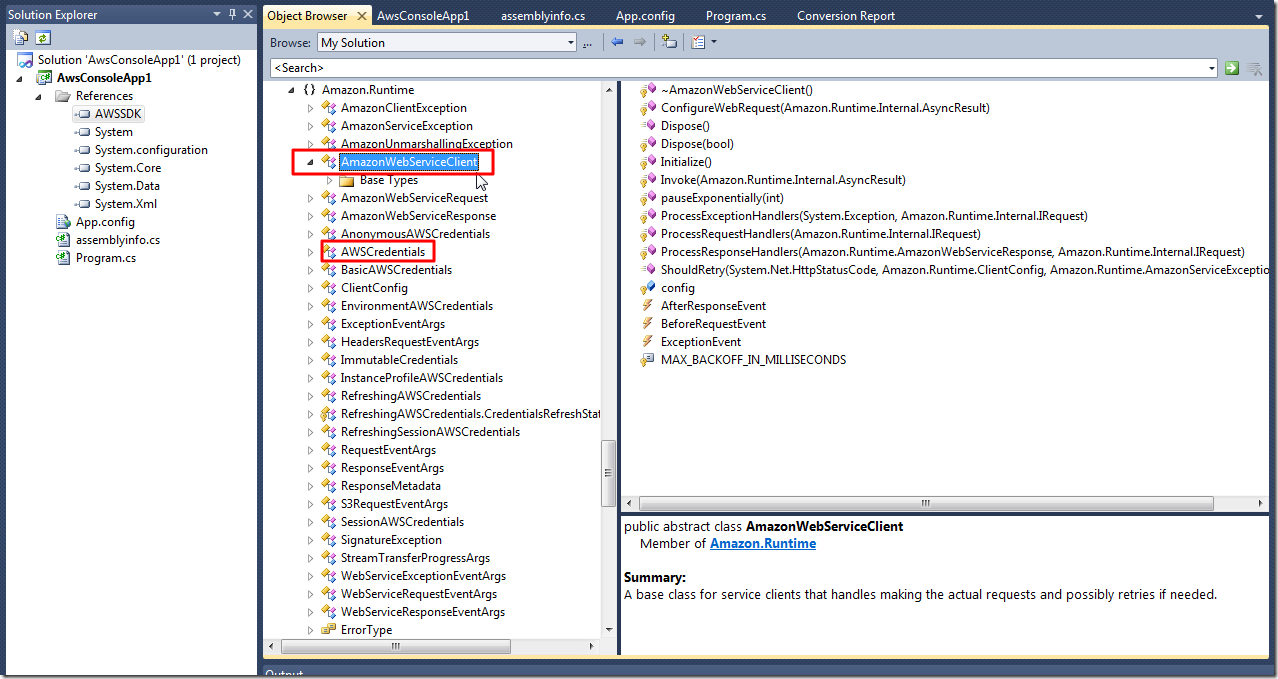The image size is (1278, 679).
Task: Expand the Base Types folder
Action: tap(329, 180)
